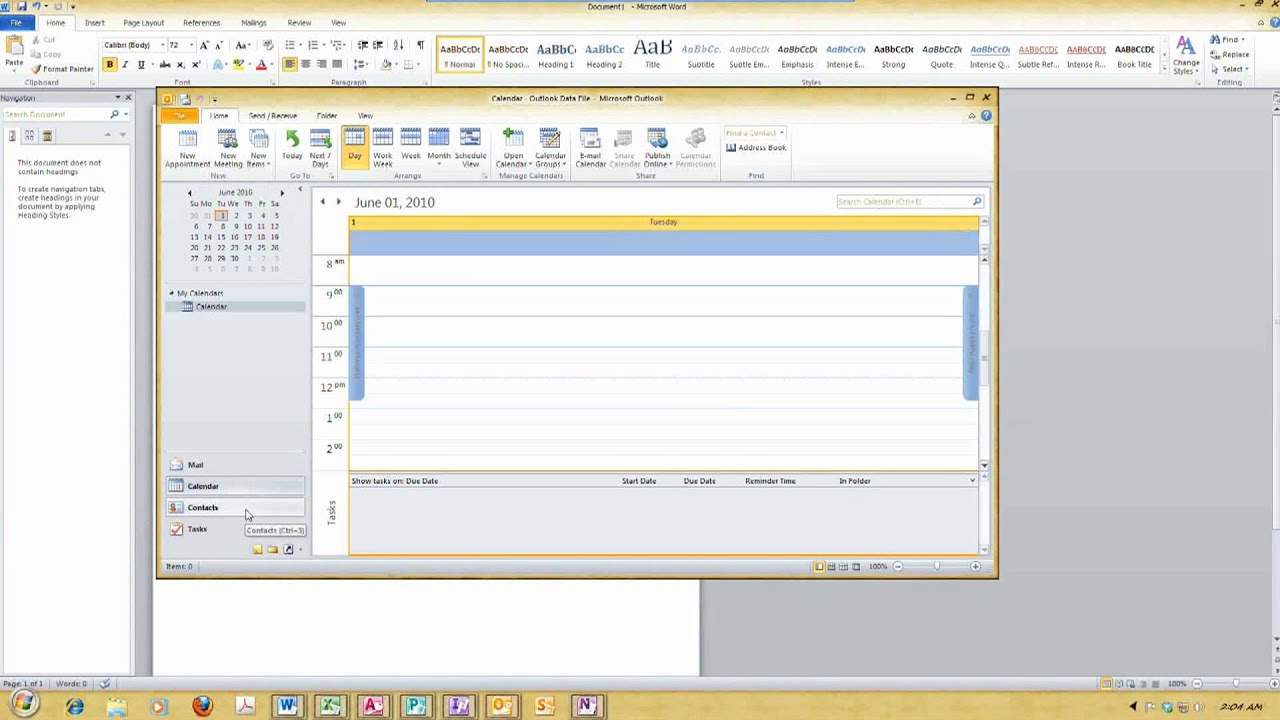Open OneNote from the taskbar

tap(586, 707)
